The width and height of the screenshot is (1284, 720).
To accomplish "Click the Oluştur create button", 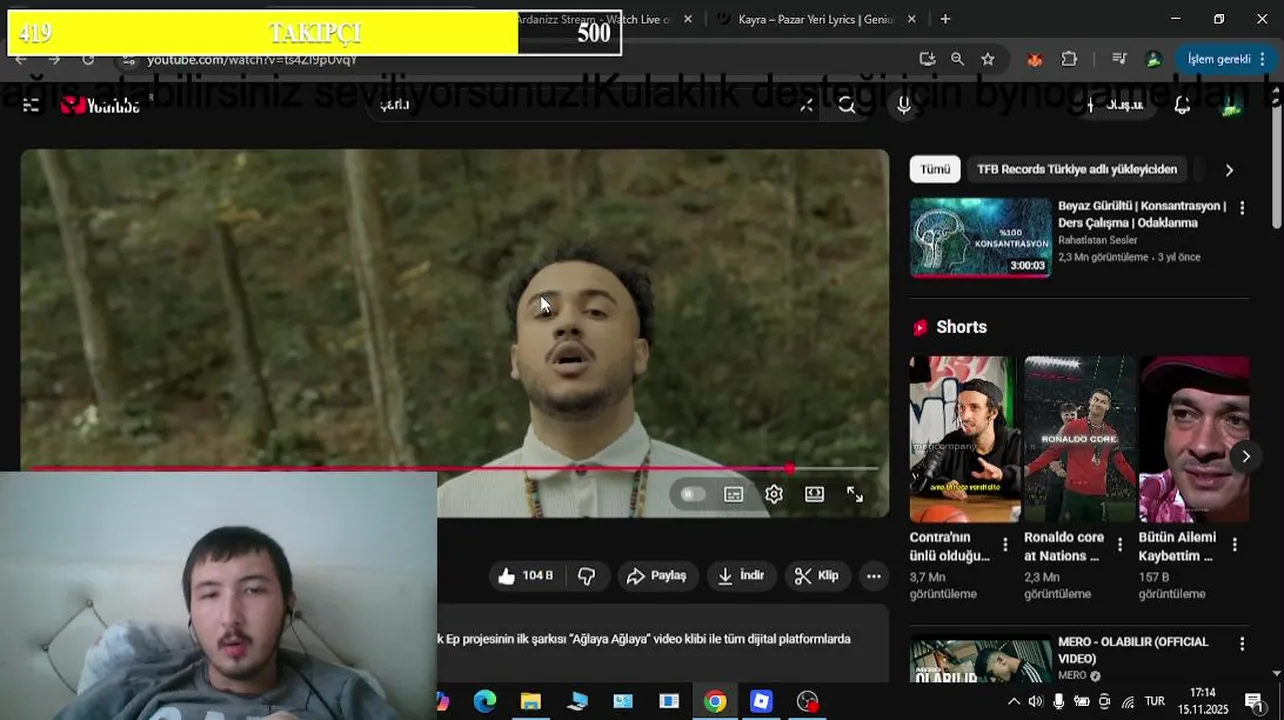I will point(1115,105).
